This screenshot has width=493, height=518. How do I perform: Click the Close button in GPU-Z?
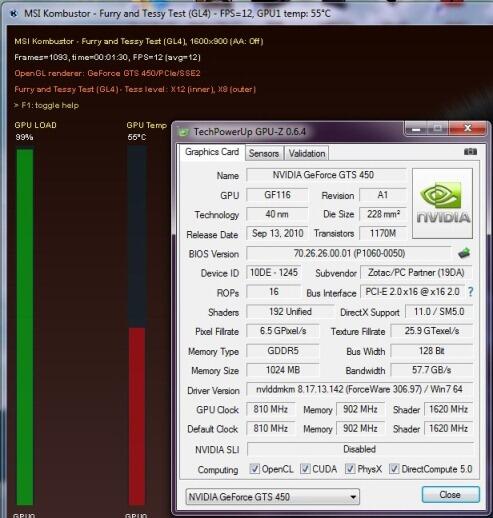pyautogui.click(x=450, y=494)
